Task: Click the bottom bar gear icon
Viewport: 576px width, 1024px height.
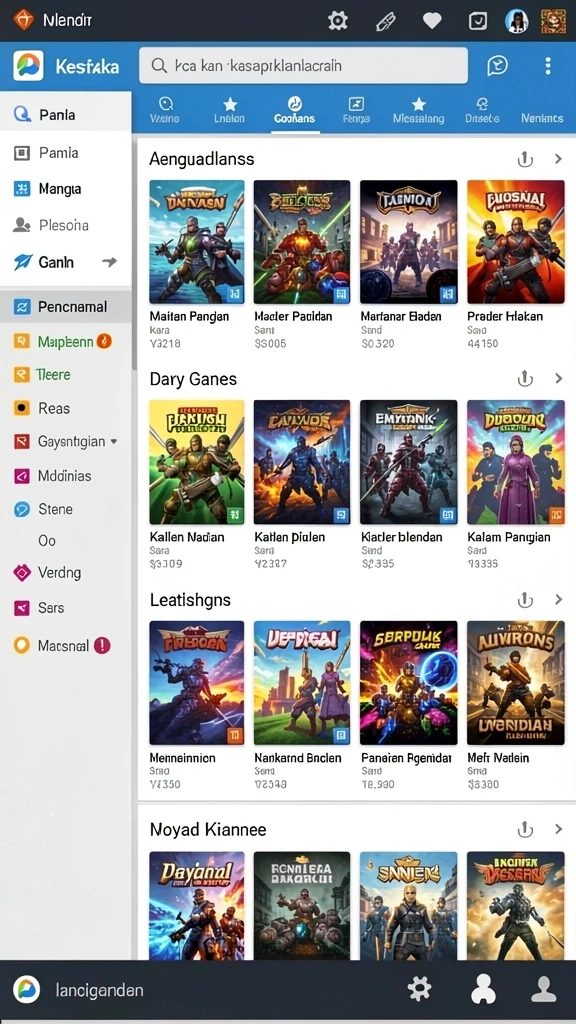Action: tap(419, 989)
